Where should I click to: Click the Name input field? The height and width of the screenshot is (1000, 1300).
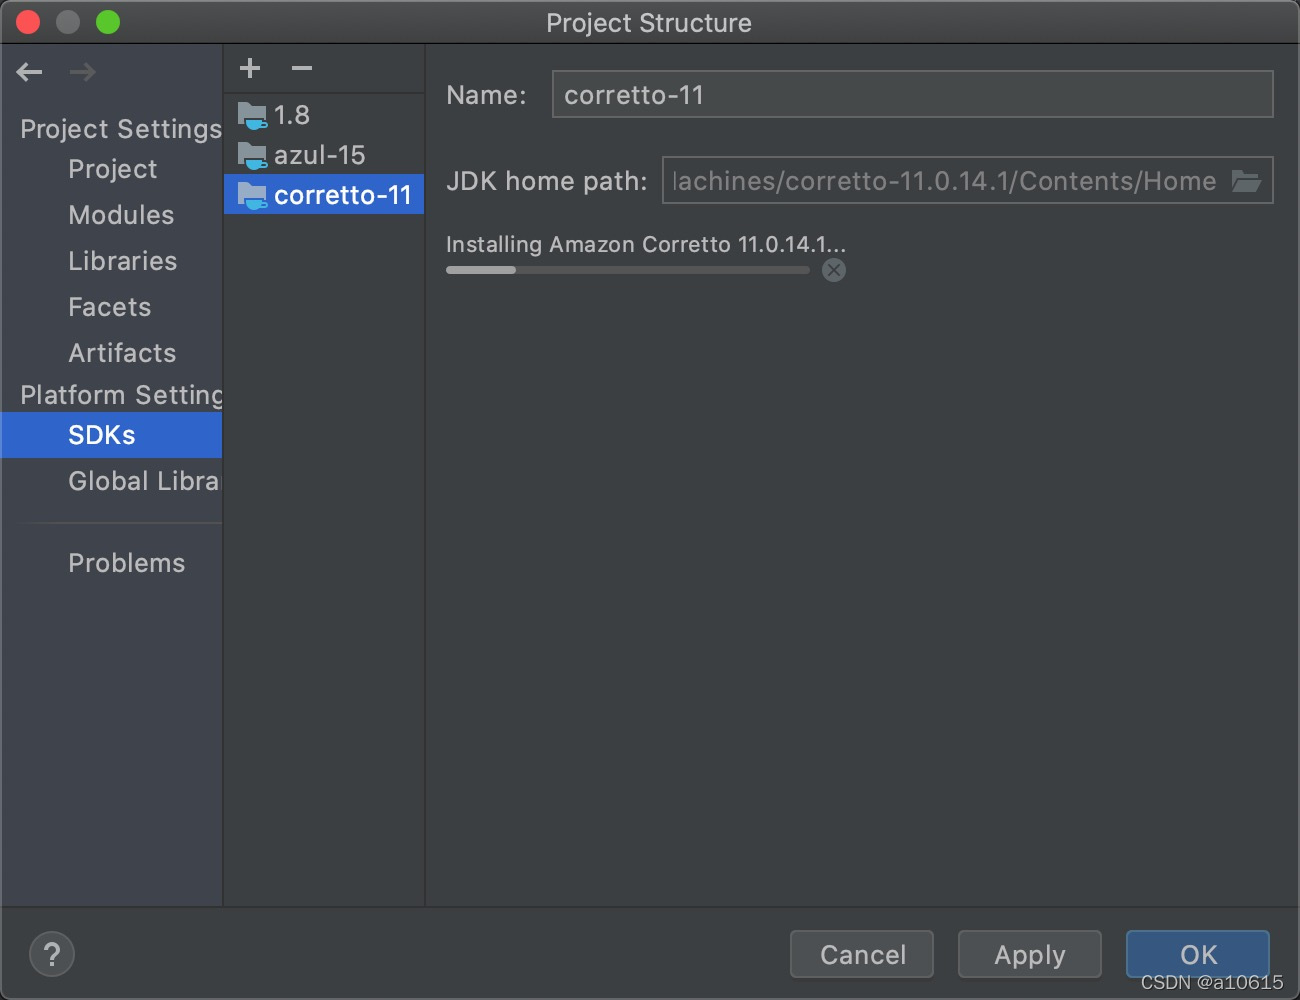(x=912, y=94)
